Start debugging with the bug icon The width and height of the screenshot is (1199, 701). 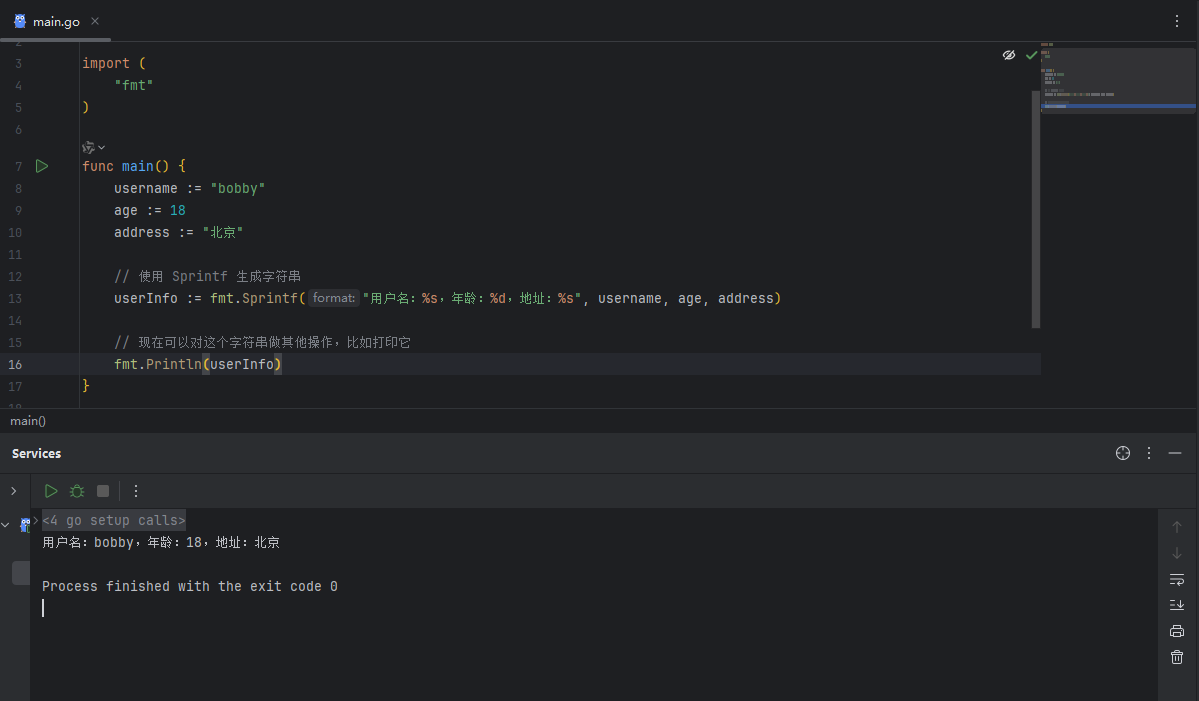[76, 491]
